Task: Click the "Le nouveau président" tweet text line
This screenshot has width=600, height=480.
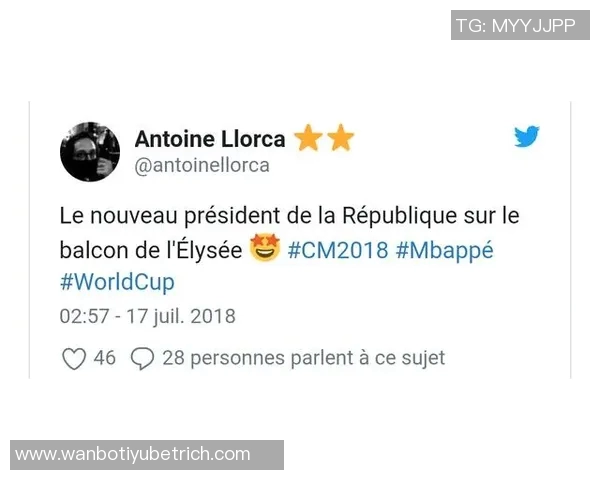Action: [289, 216]
